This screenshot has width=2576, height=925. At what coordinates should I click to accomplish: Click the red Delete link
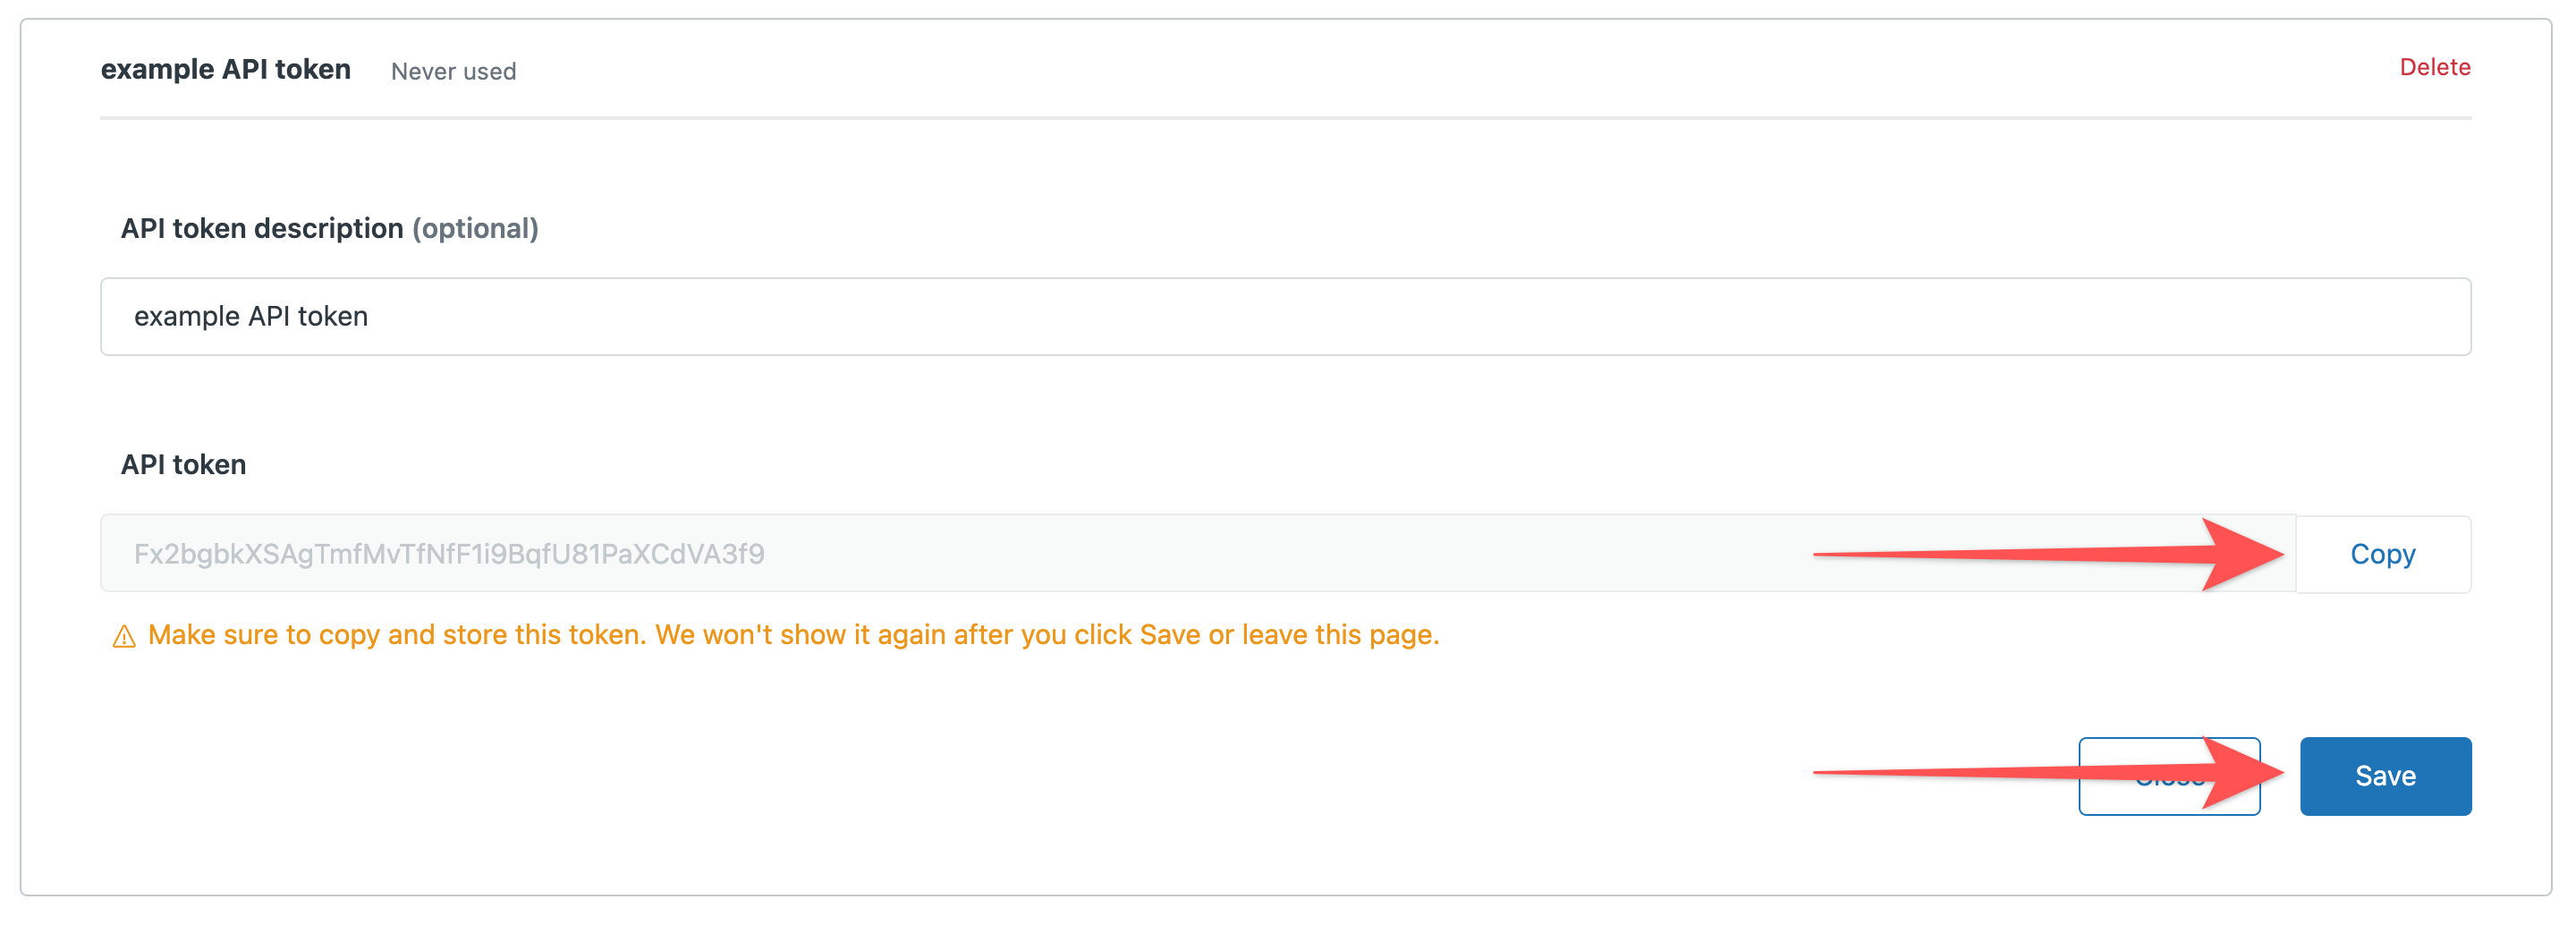coord(2434,67)
